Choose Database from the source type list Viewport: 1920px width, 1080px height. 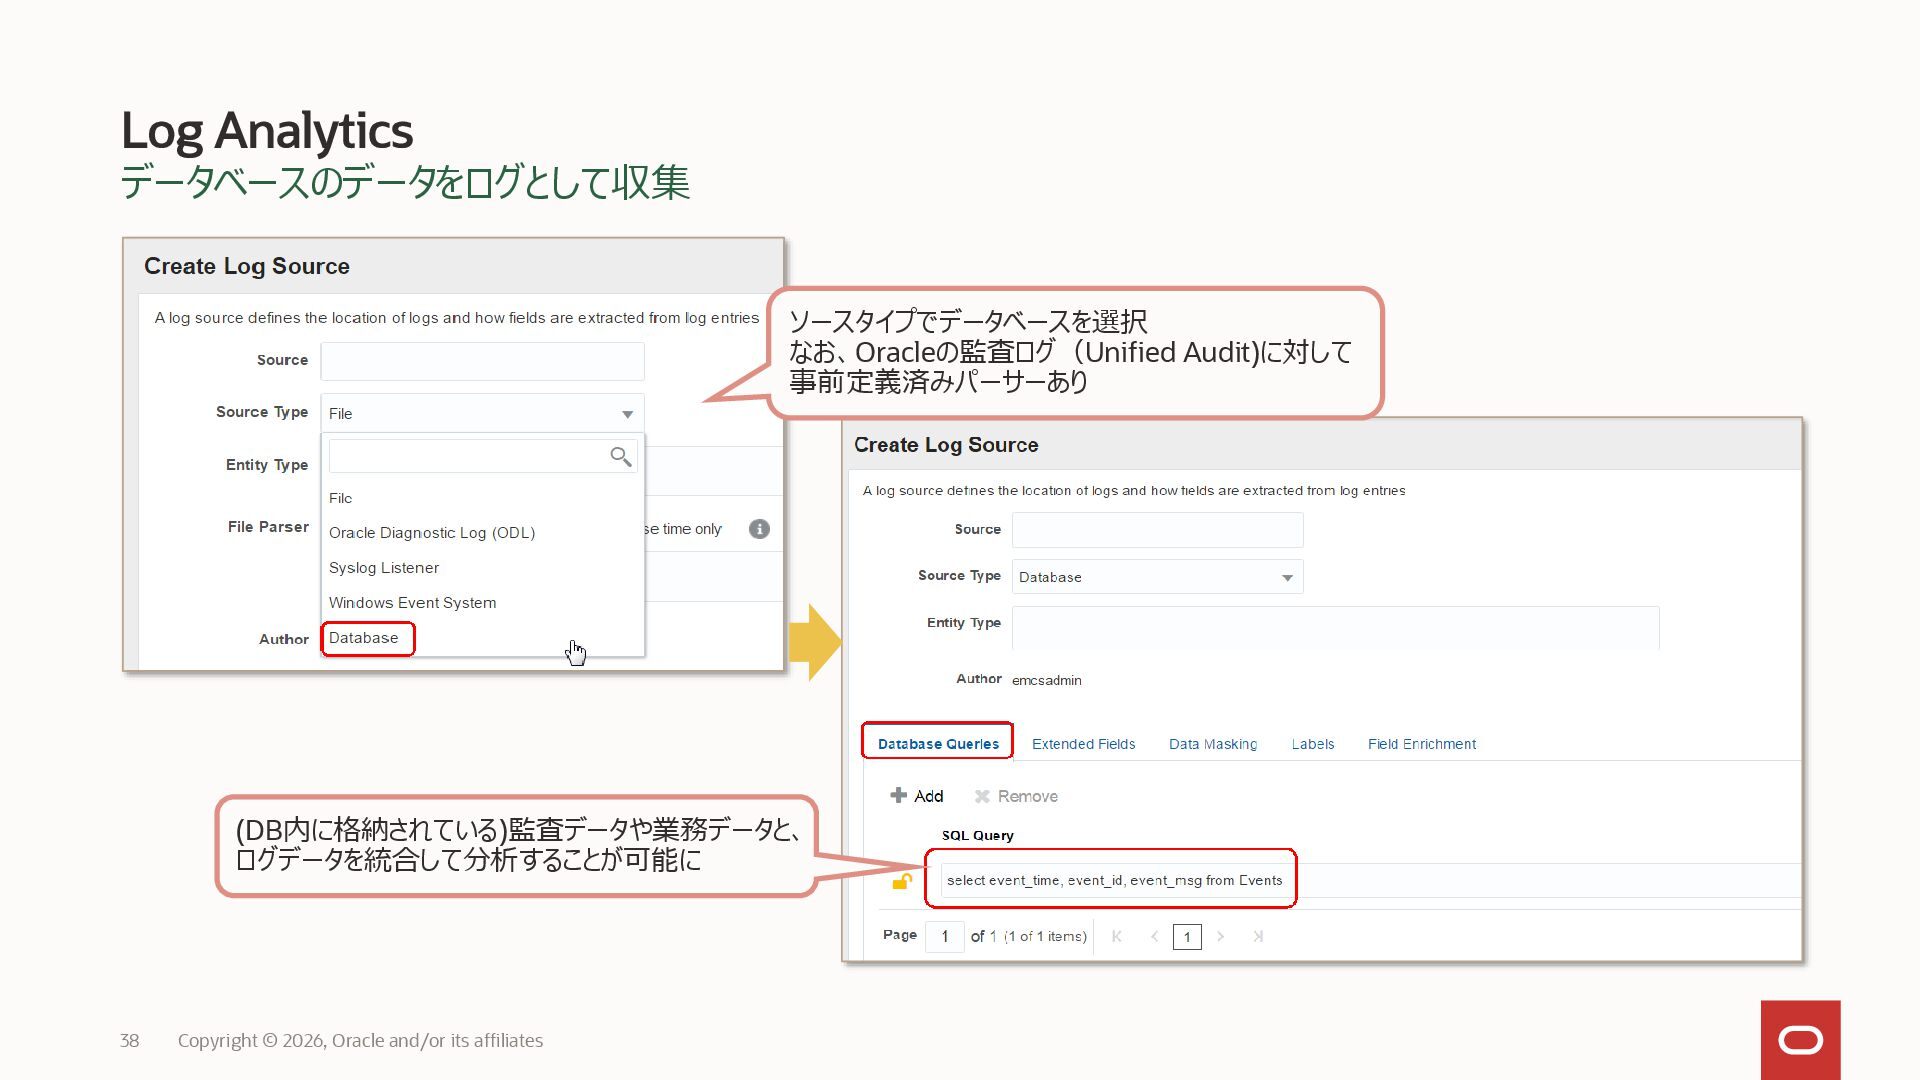364,638
